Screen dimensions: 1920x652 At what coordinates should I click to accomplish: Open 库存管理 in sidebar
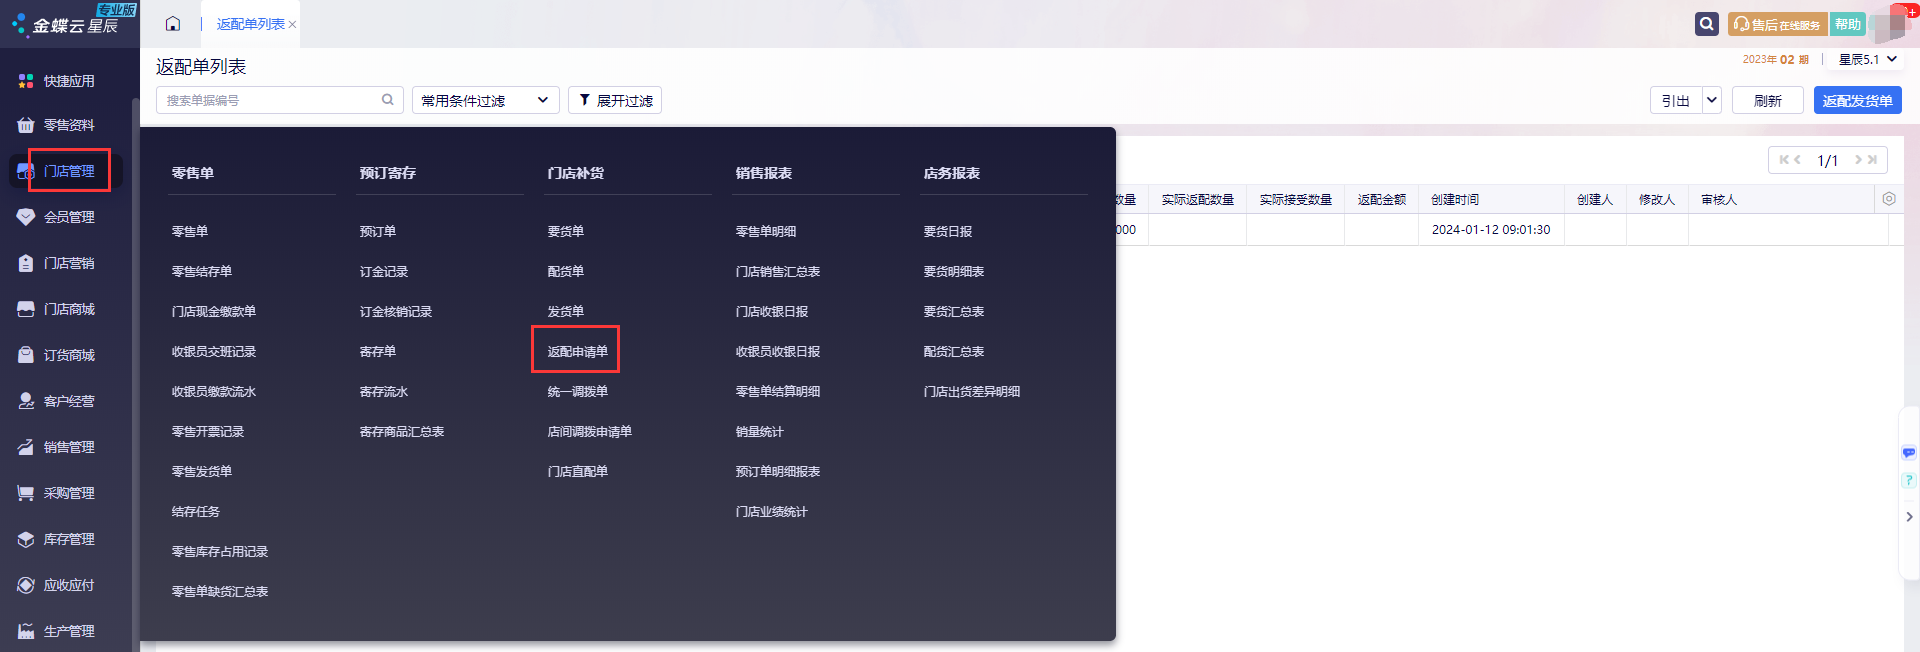[x=68, y=539]
